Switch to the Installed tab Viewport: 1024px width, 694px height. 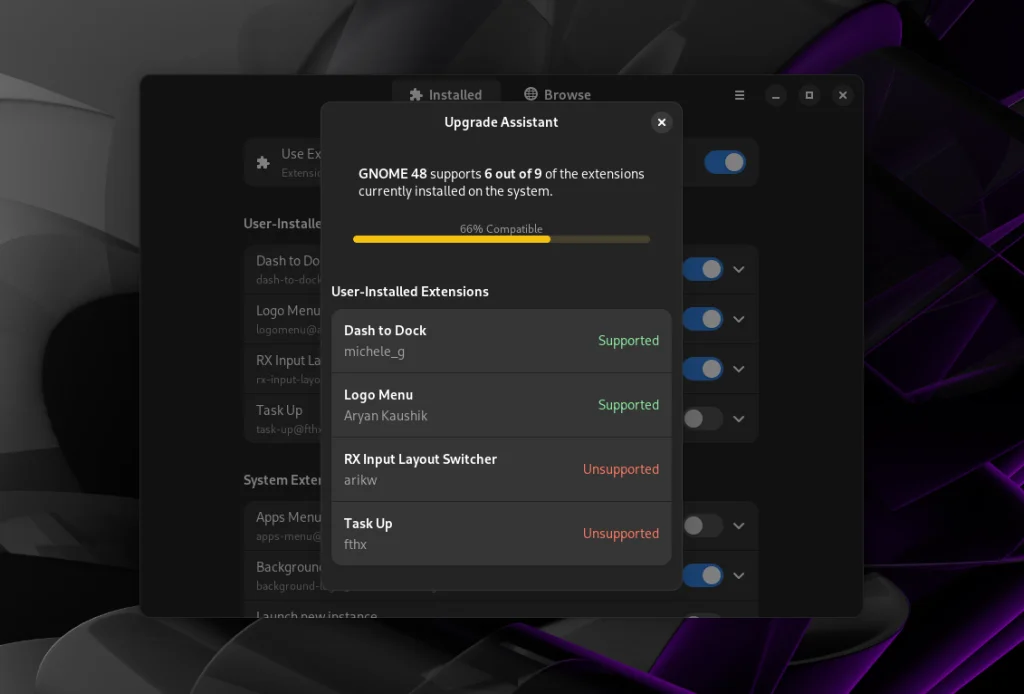coord(446,95)
